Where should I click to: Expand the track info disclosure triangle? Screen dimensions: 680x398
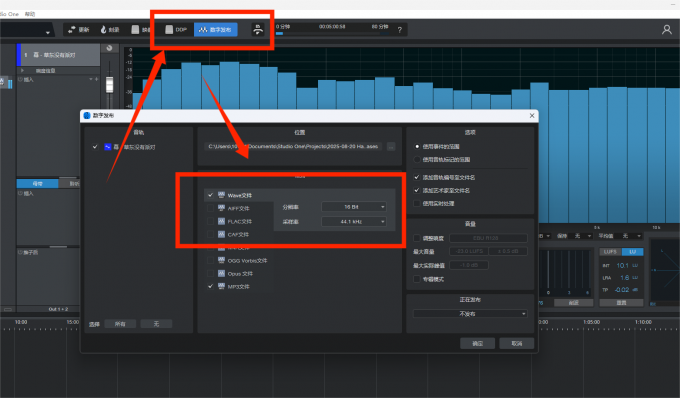[x=23, y=70]
